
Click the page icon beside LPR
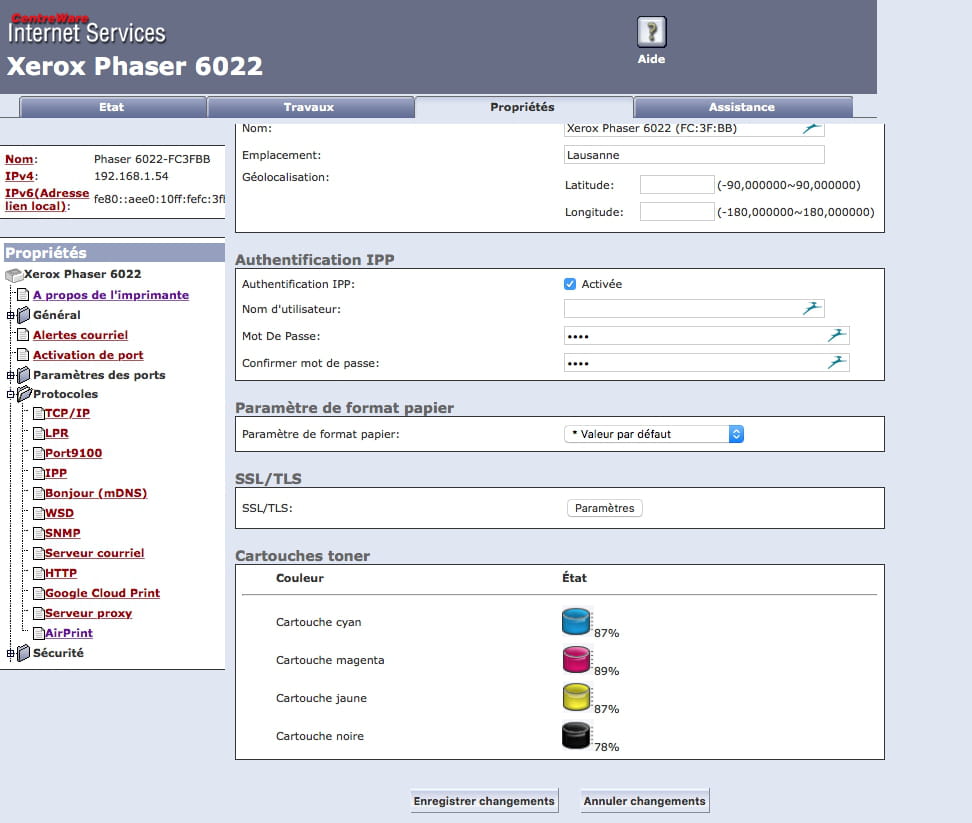(x=38, y=433)
